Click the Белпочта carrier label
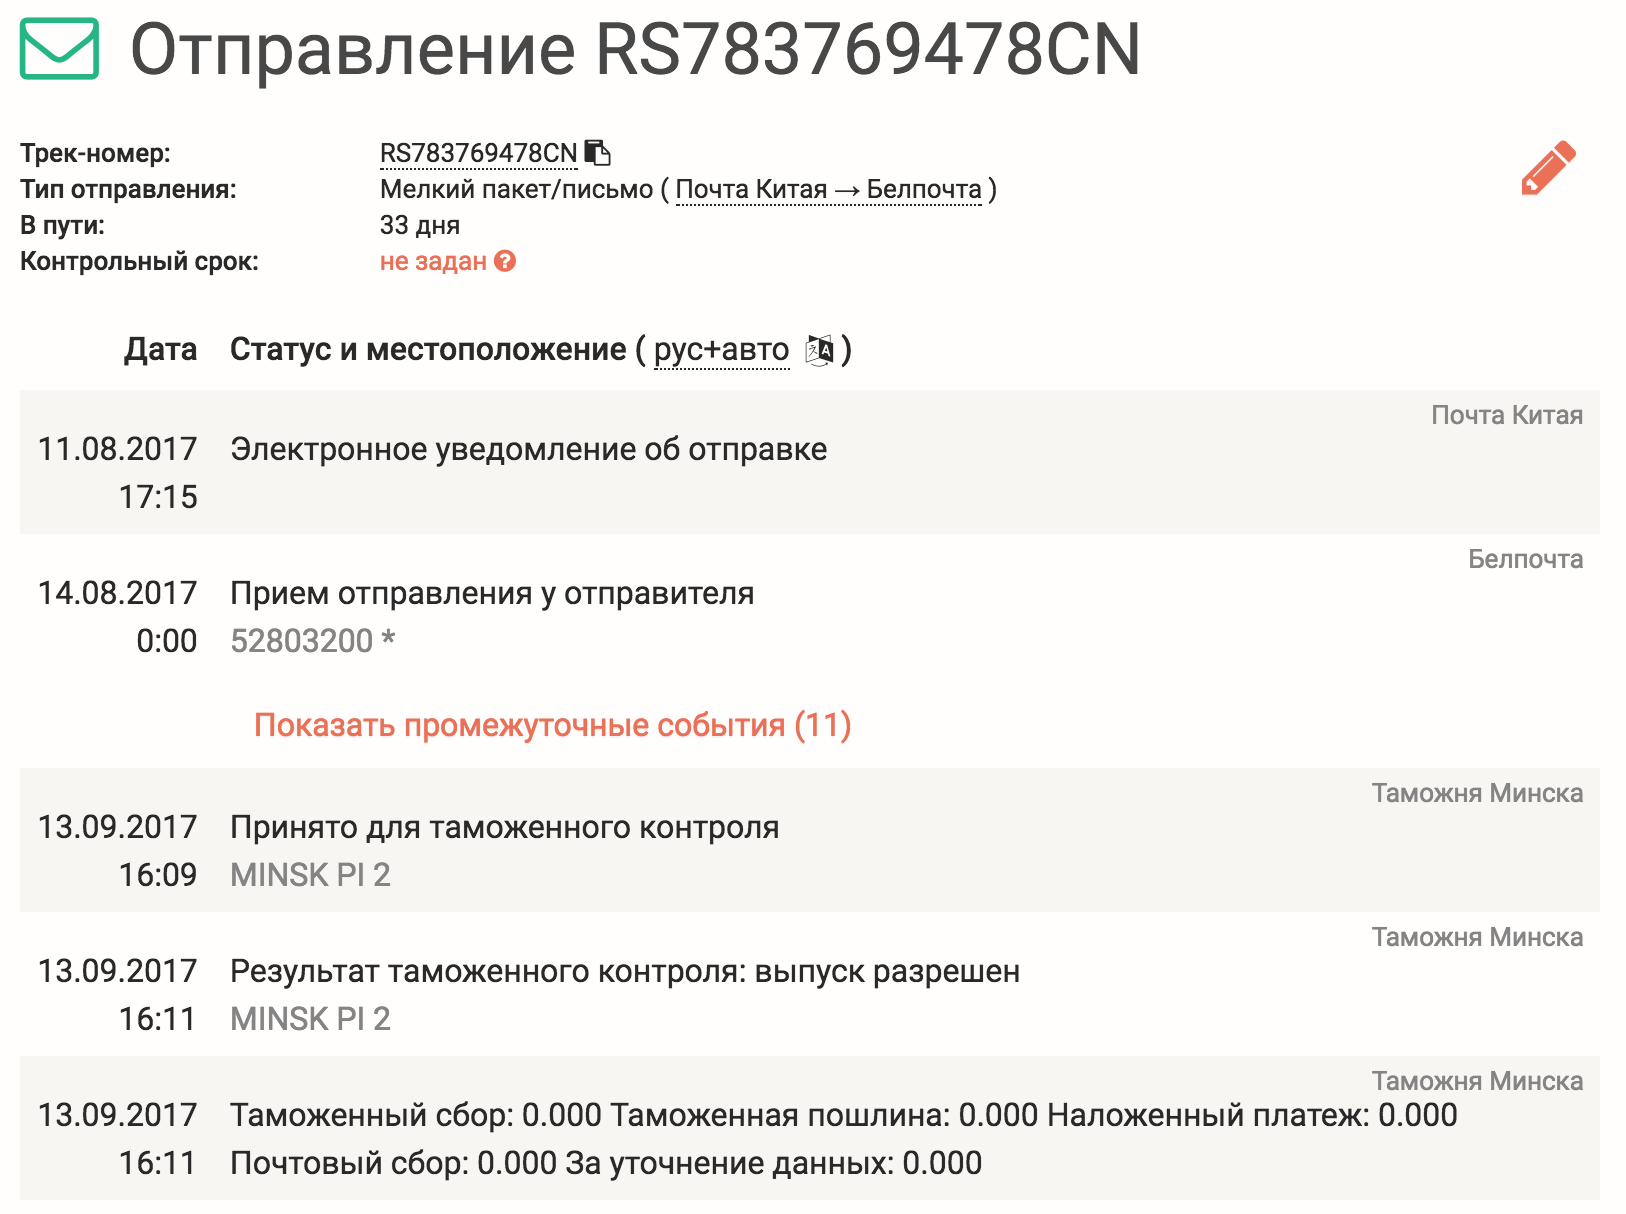Screen dimensions: 1626x1214 click(x=1525, y=559)
